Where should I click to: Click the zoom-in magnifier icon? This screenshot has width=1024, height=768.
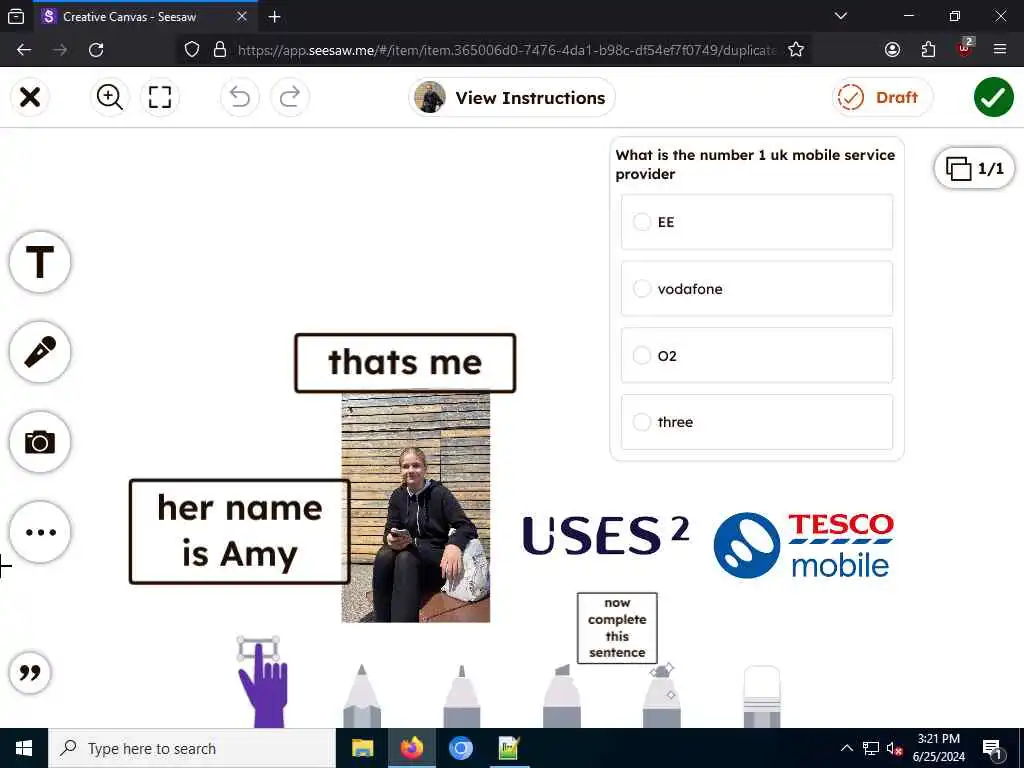pyautogui.click(x=109, y=97)
